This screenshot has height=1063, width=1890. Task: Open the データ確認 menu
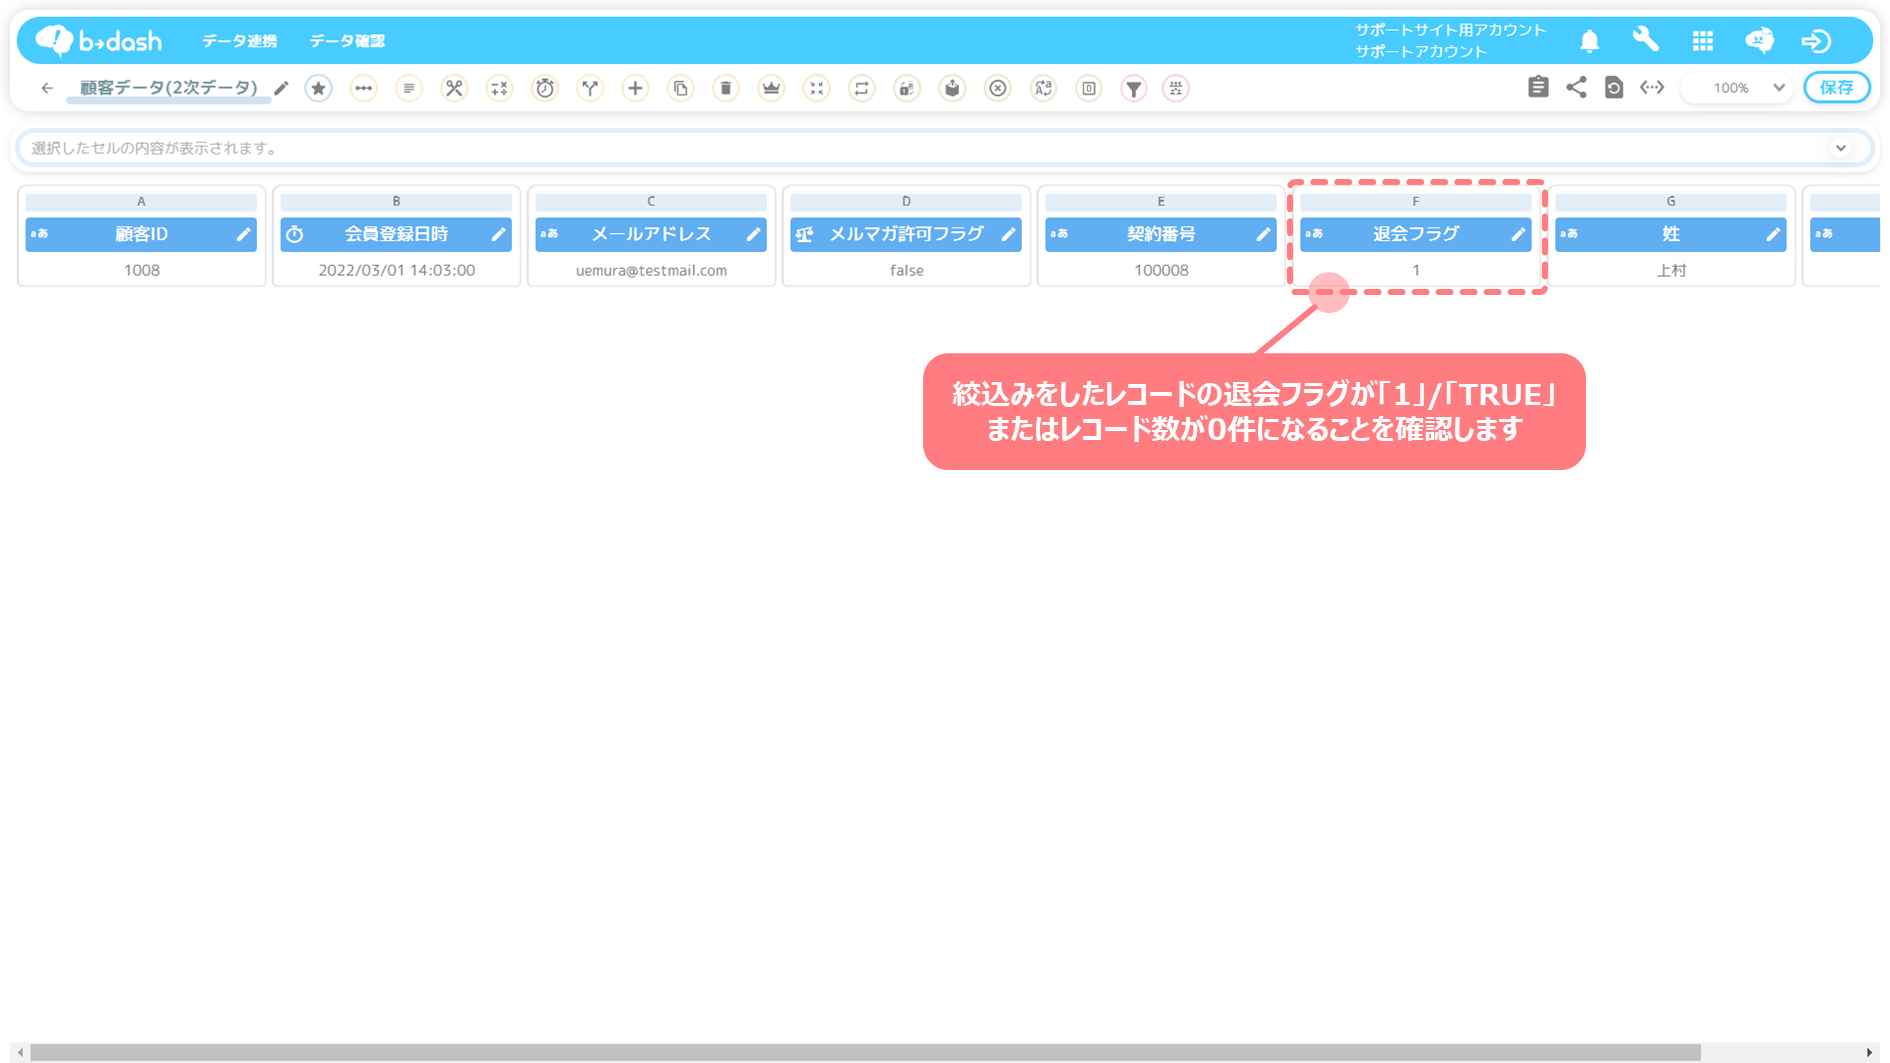(x=347, y=41)
